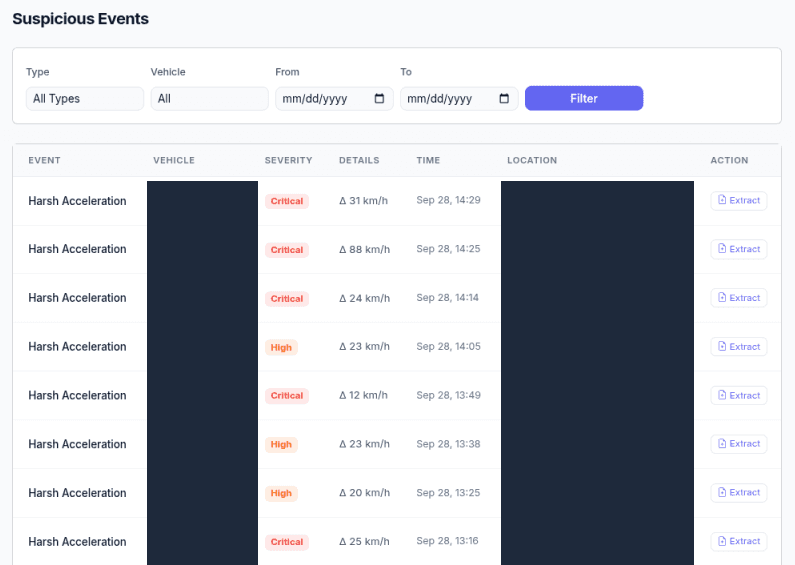The width and height of the screenshot is (795, 565).
Task: Click Harsh Acceleration in the 14:29 row
Action: point(77,201)
